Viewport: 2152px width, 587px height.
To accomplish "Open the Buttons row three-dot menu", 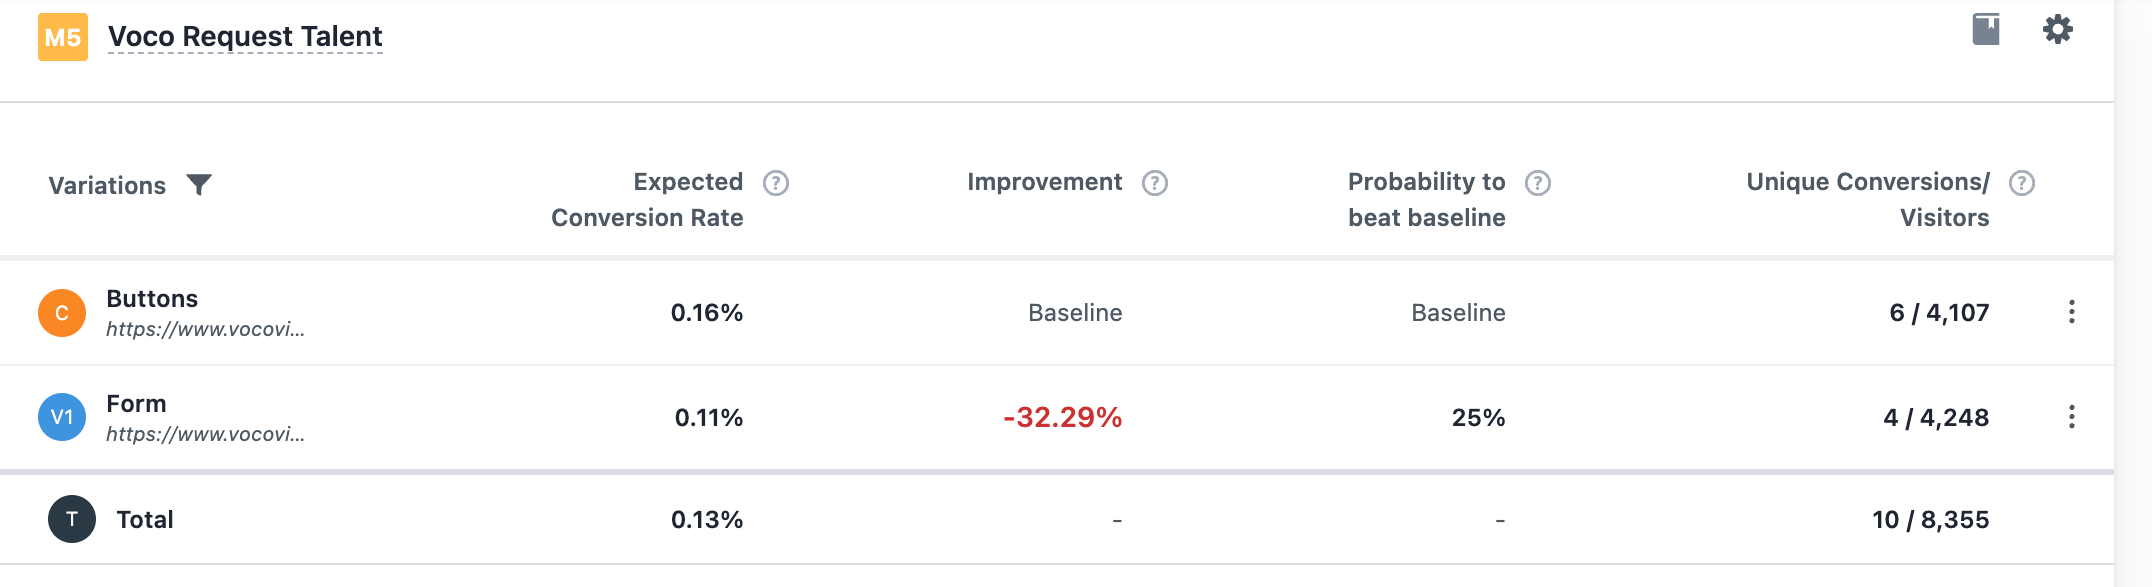I will [2071, 312].
